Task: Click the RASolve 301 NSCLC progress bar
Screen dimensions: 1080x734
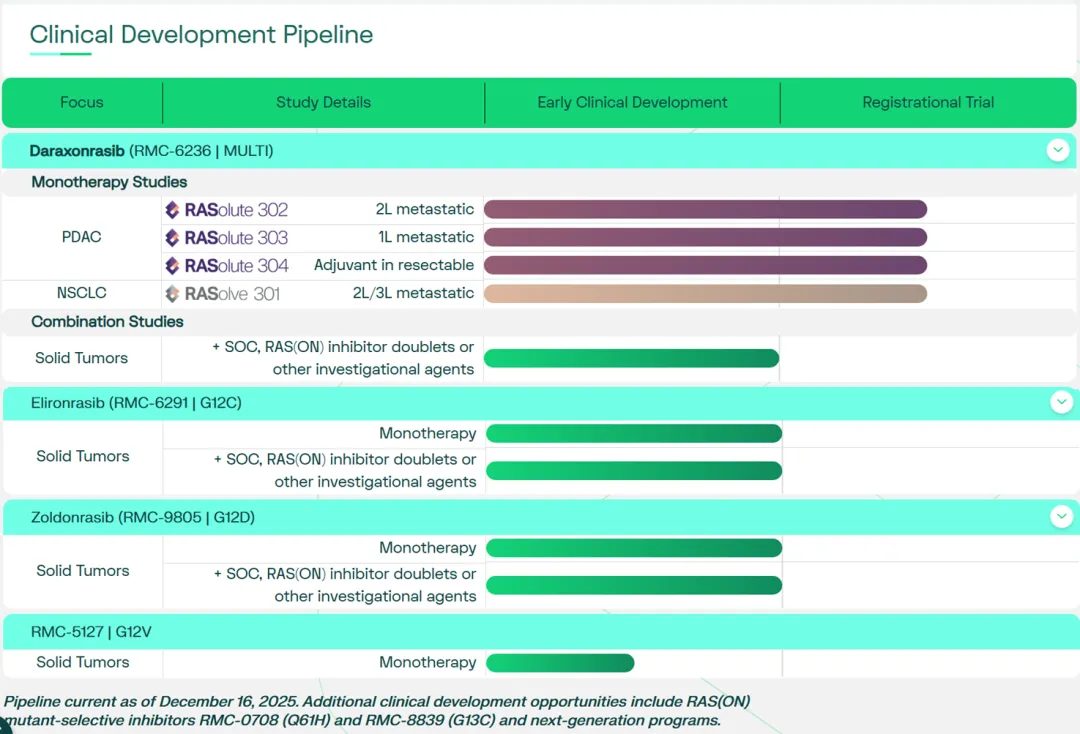Action: [x=705, y=293]
